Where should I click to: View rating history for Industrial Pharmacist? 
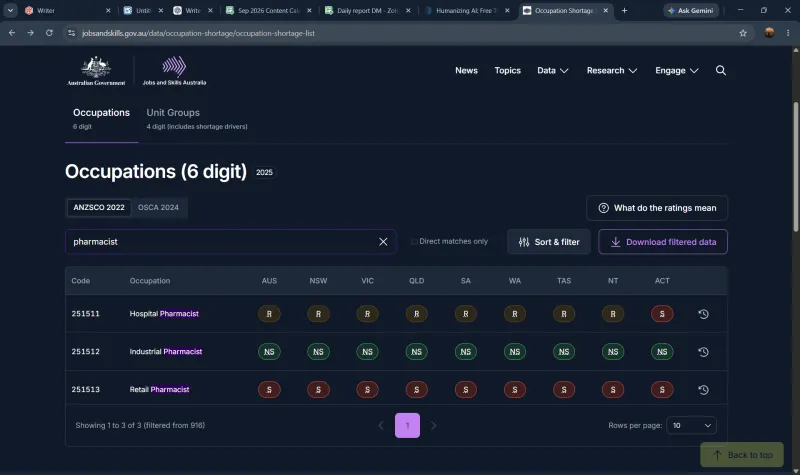click(x=703, y=352)
